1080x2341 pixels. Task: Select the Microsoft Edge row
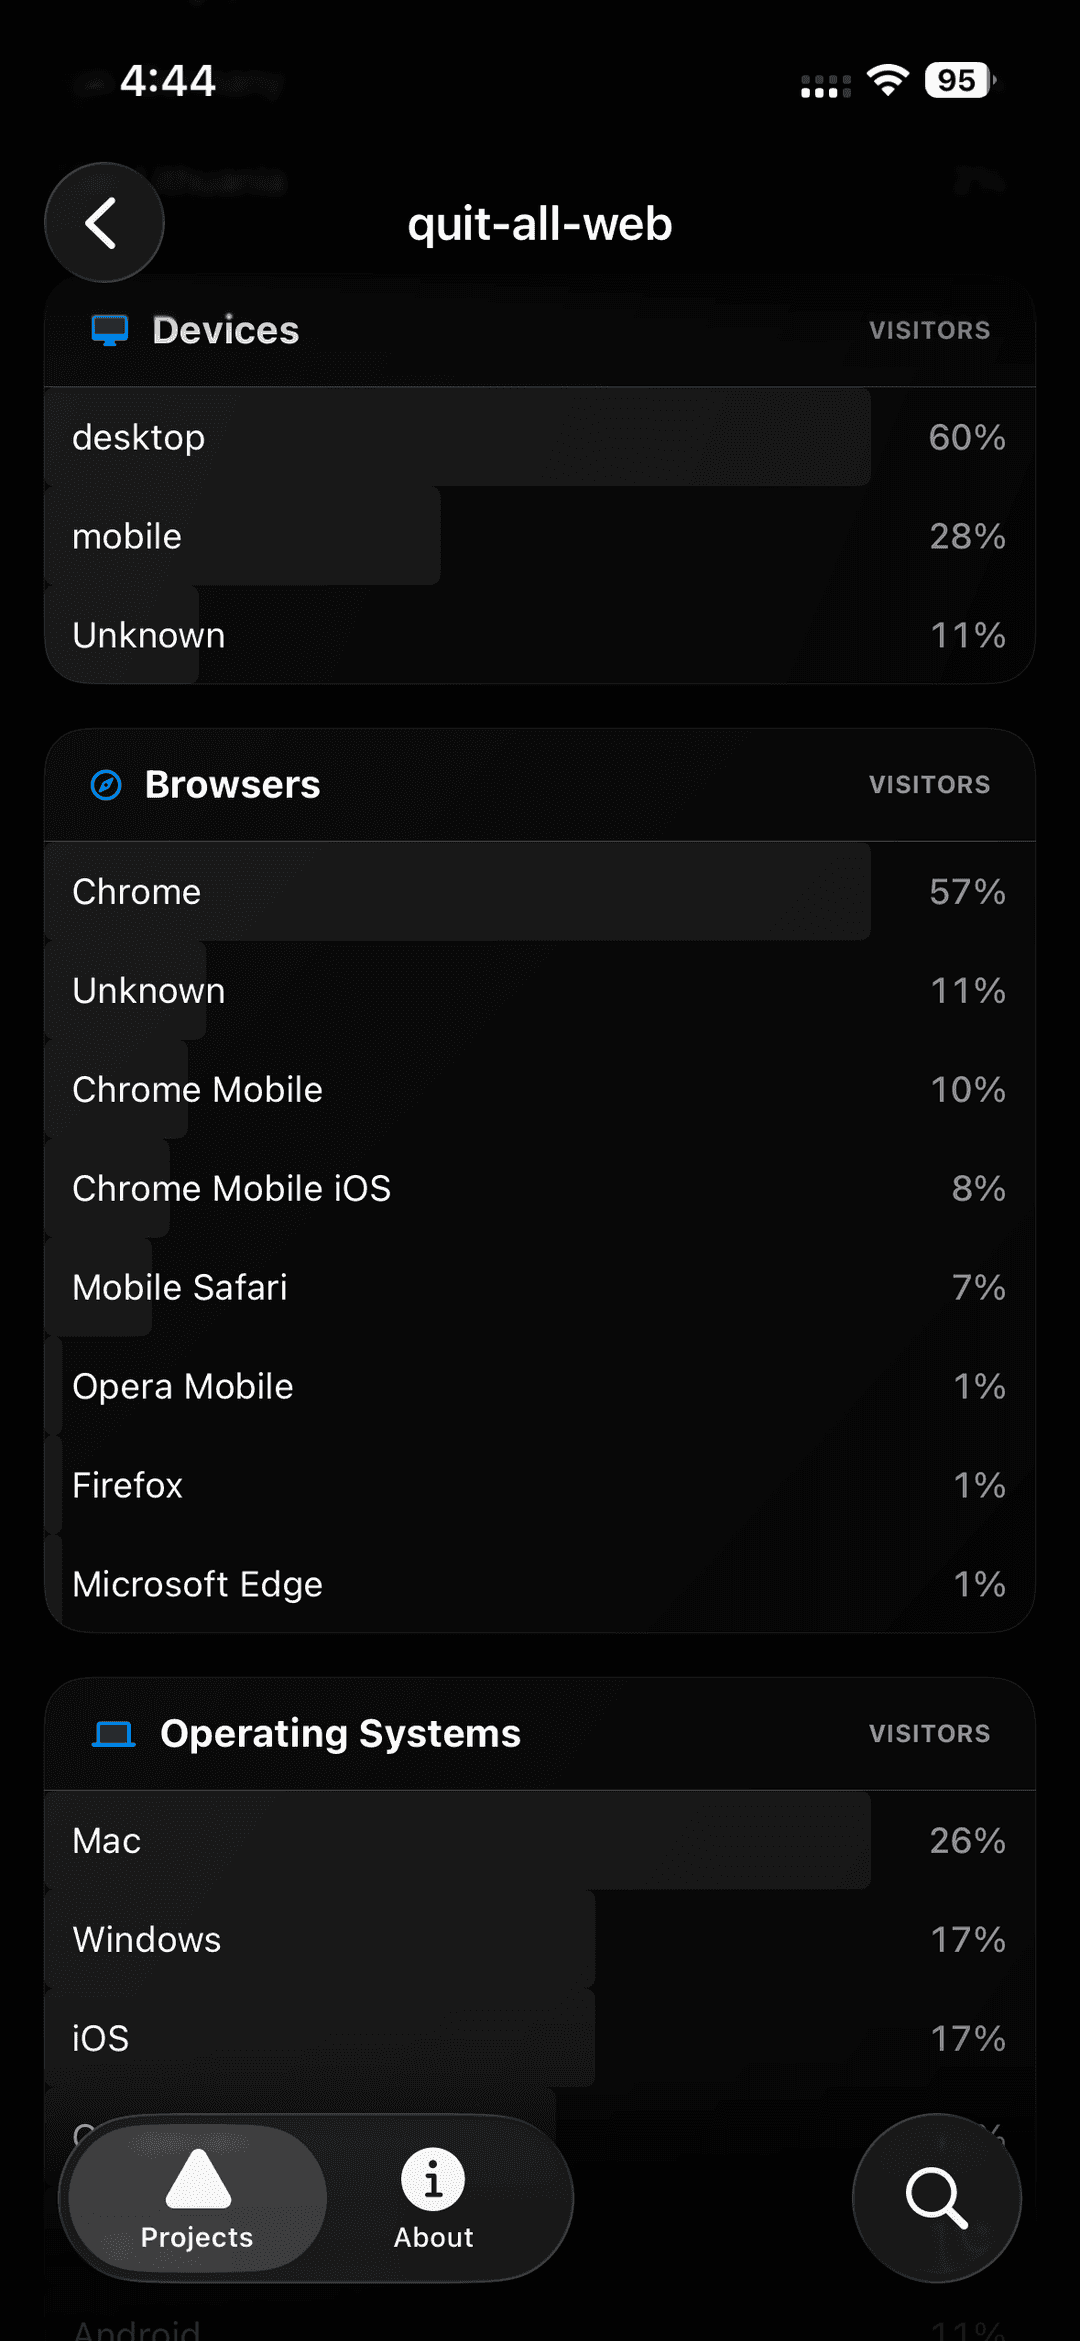540,1584
